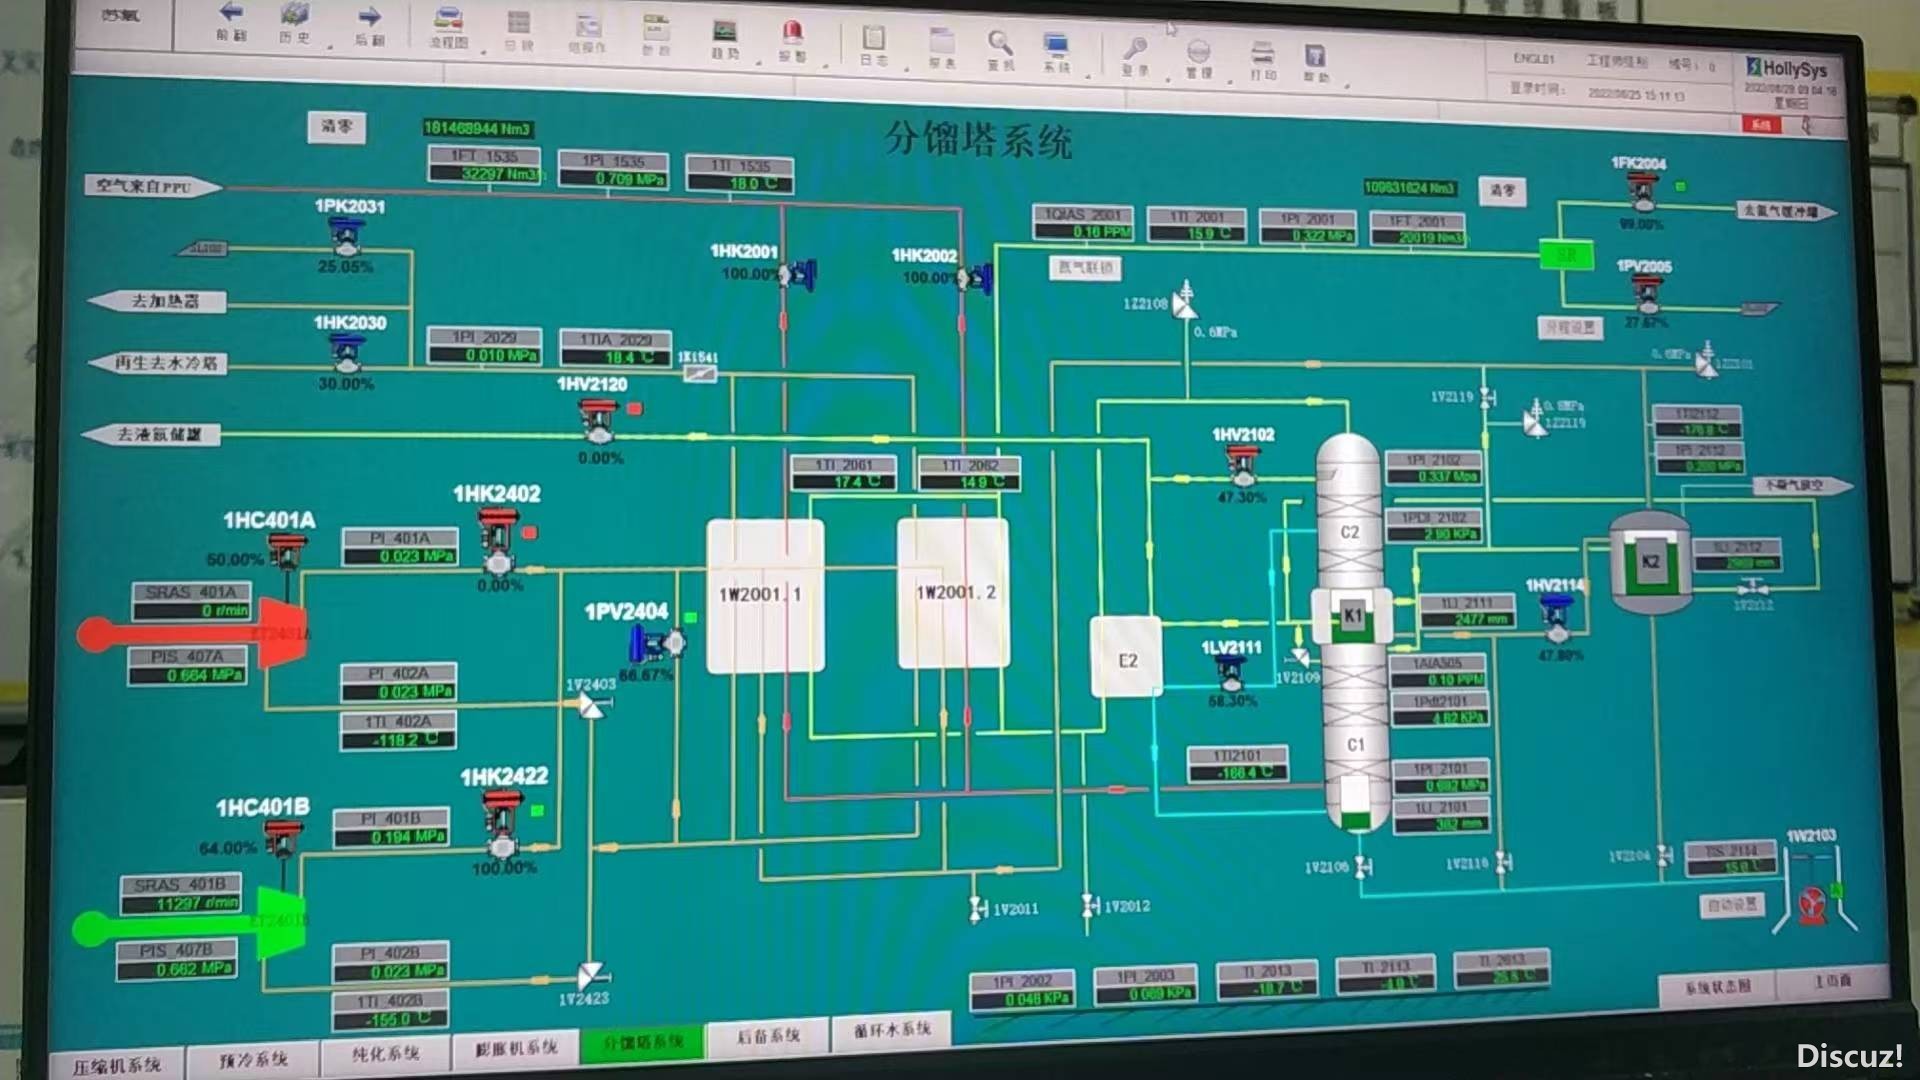The height and width of the screenshot is (1080, 1920).
Task: Click the green square block left of 1PV2005
Action: click(1565, 257)
